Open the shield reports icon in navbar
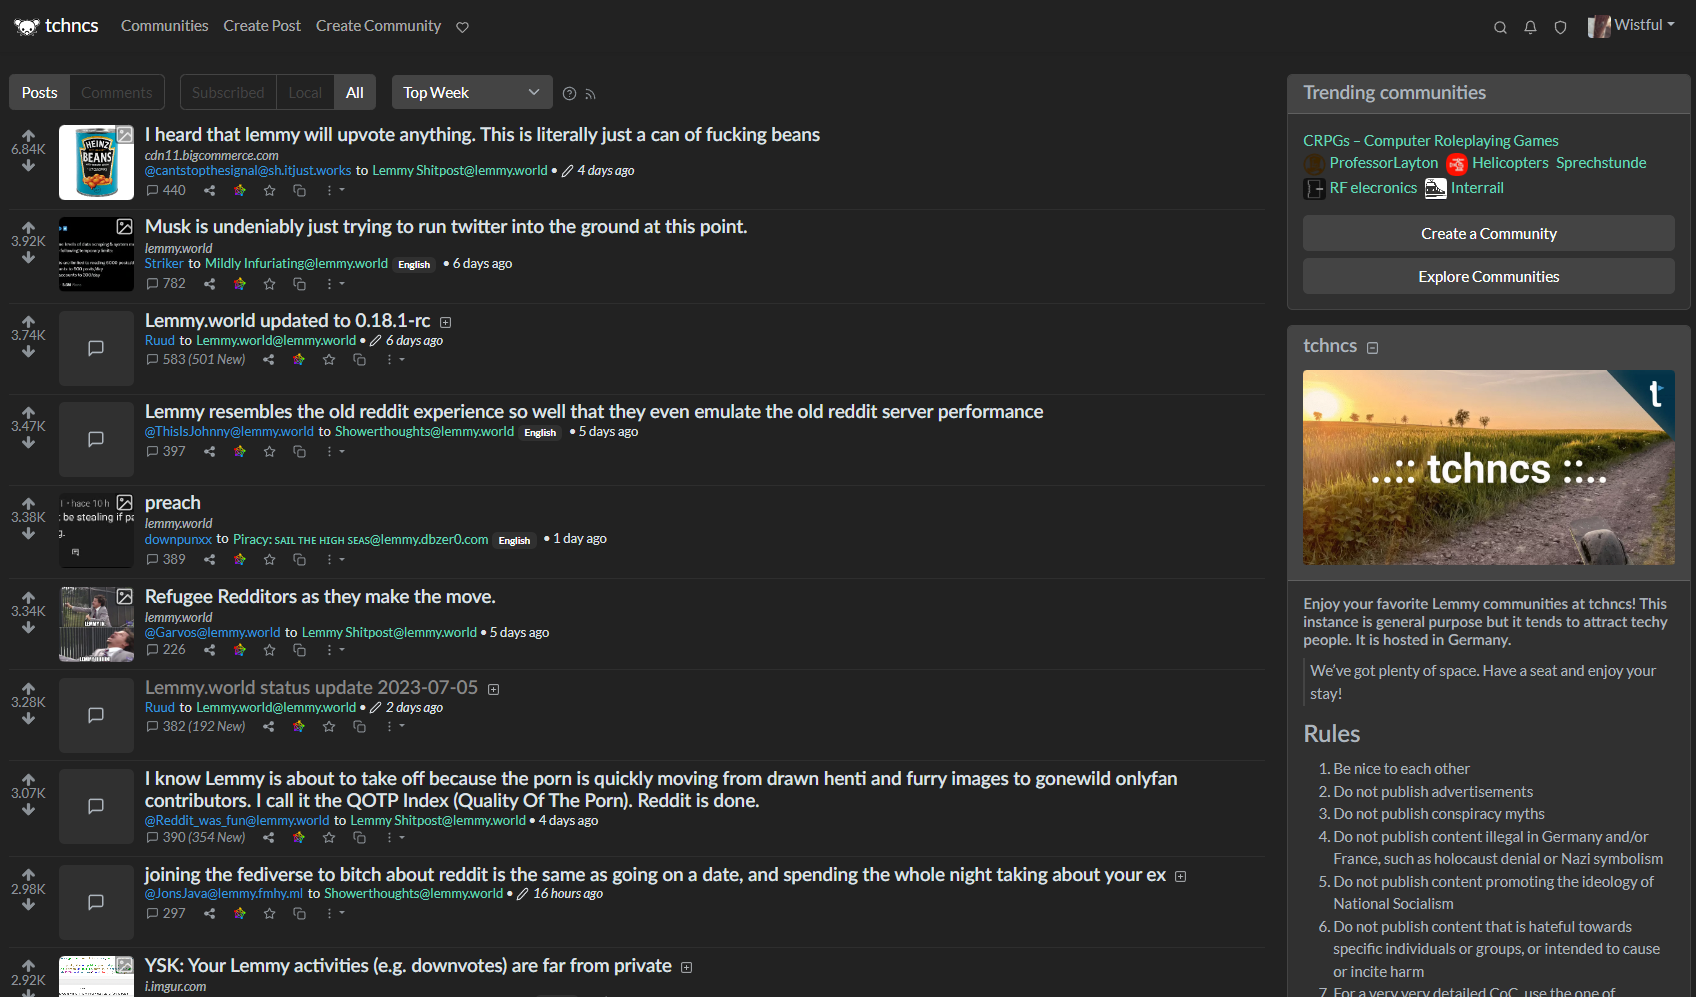Viewport: 1696px width, 997px height. 1560,27
